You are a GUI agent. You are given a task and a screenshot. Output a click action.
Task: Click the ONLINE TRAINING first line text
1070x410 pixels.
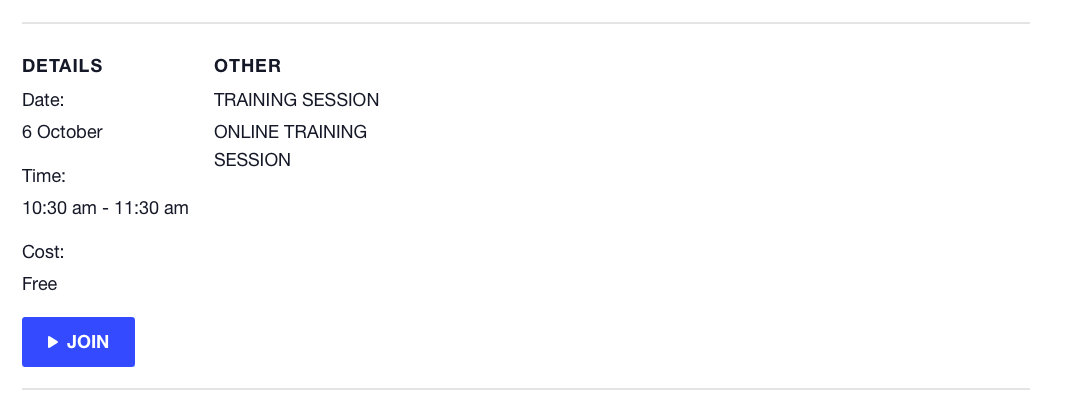pos(291,132)
